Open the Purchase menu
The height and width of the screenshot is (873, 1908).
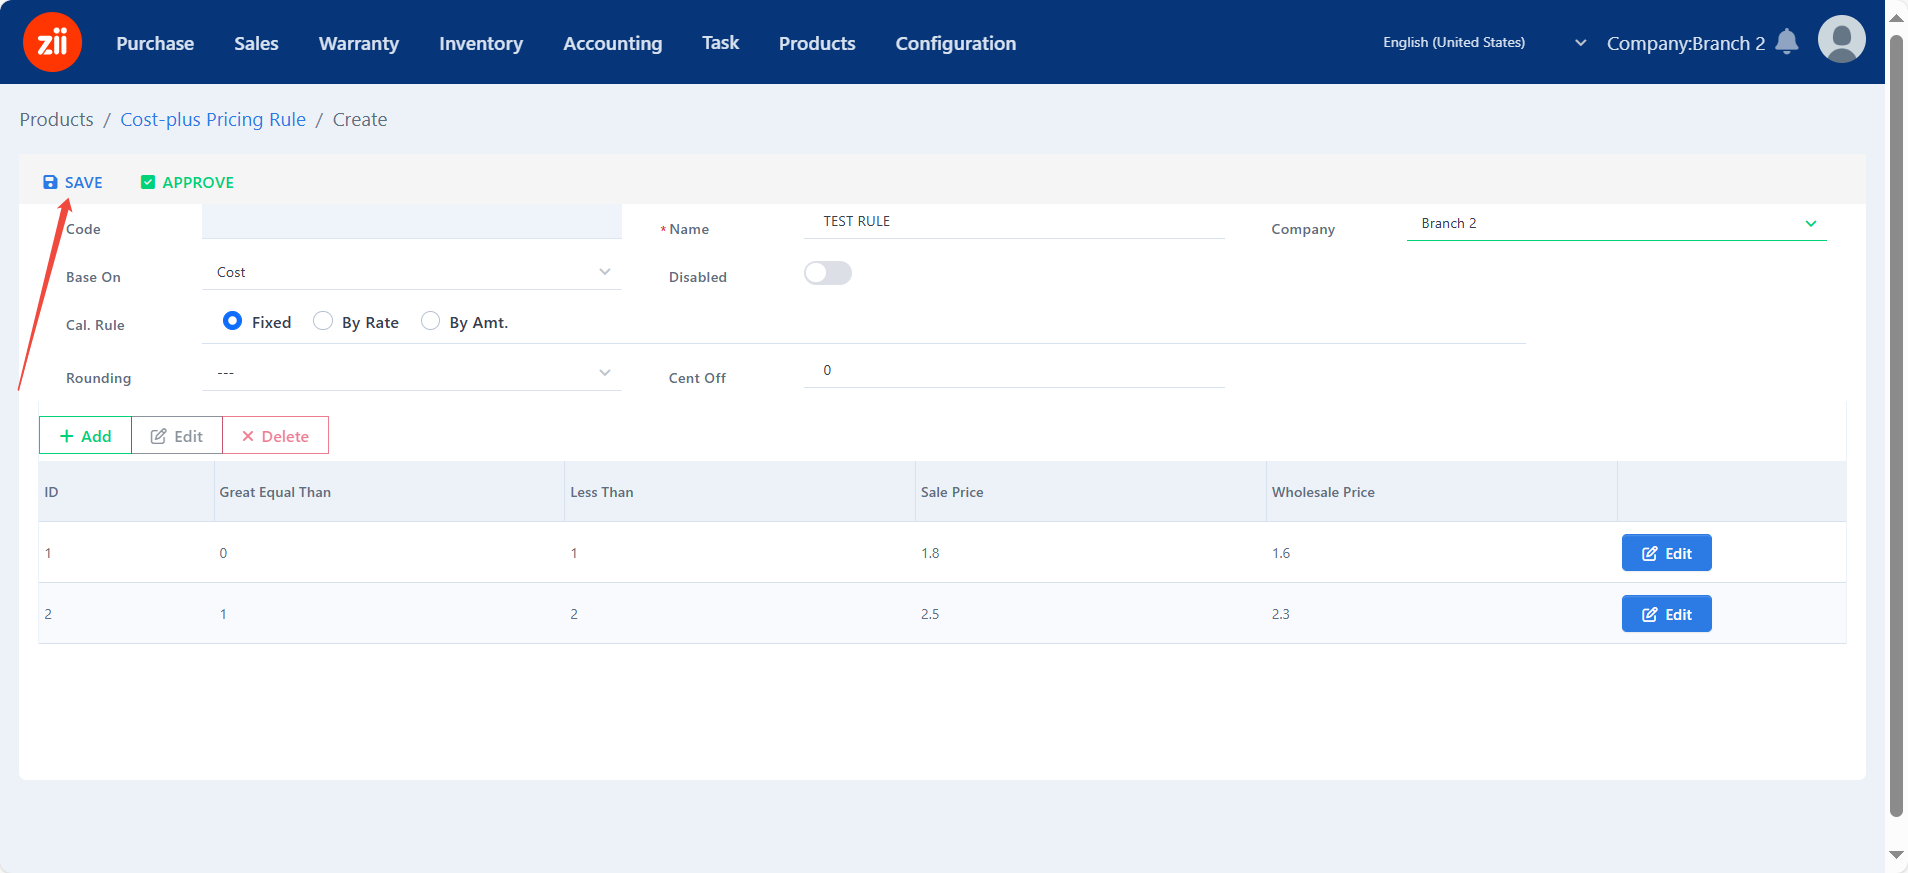click(x=155, y=43)
